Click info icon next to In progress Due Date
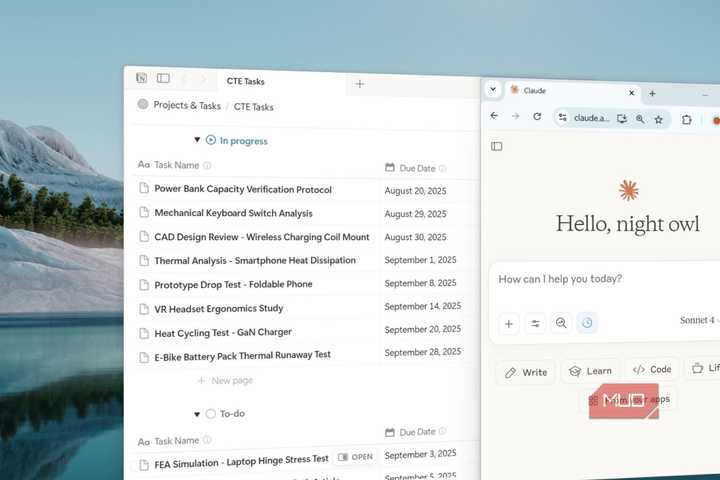This screenshot has width=720, height=480. [443, 168]
